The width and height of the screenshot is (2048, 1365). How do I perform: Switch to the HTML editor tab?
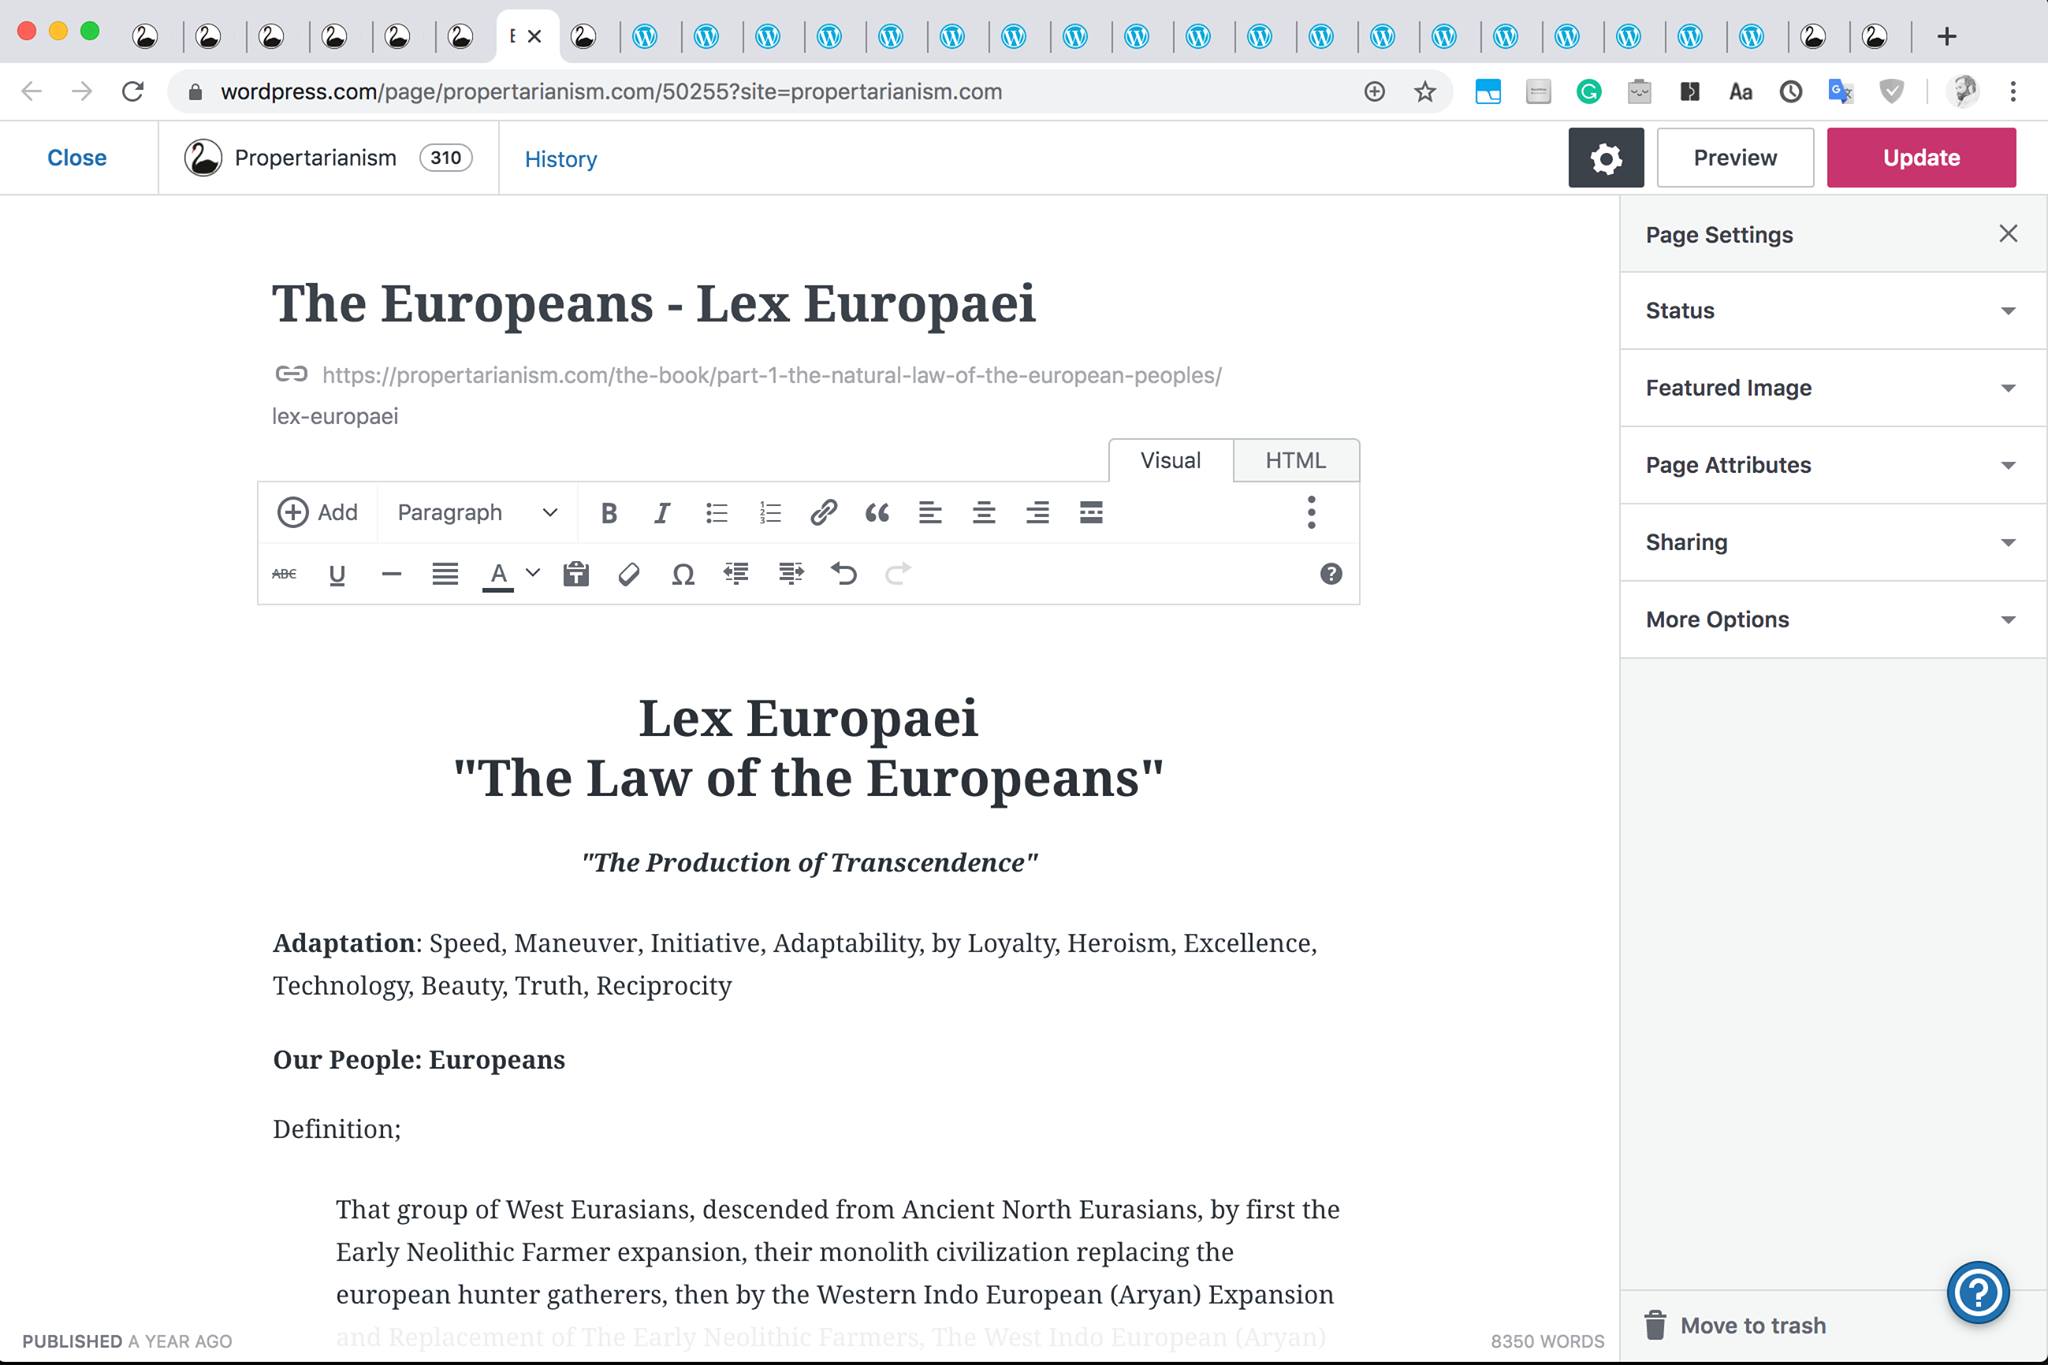coord(1295,461)
